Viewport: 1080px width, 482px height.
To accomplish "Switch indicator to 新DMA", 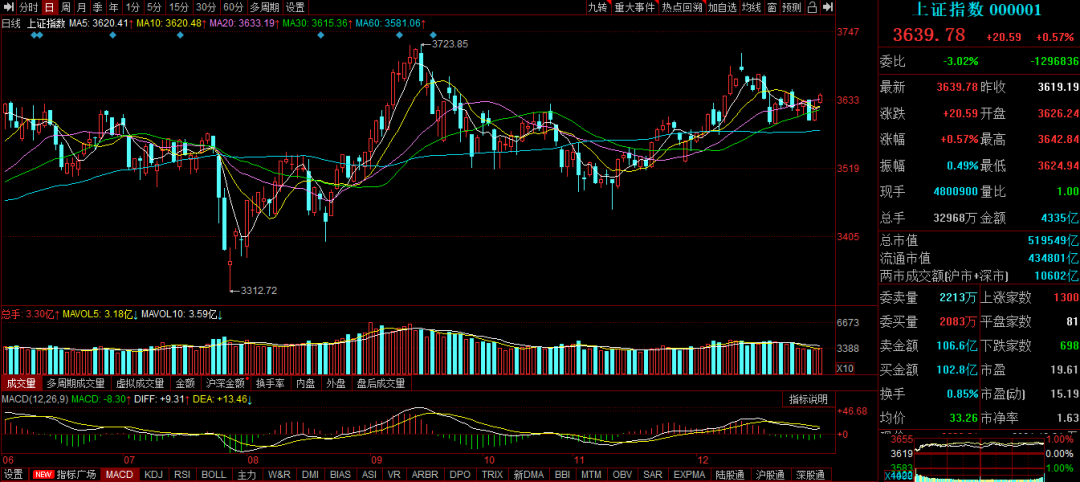I will 530,474.
